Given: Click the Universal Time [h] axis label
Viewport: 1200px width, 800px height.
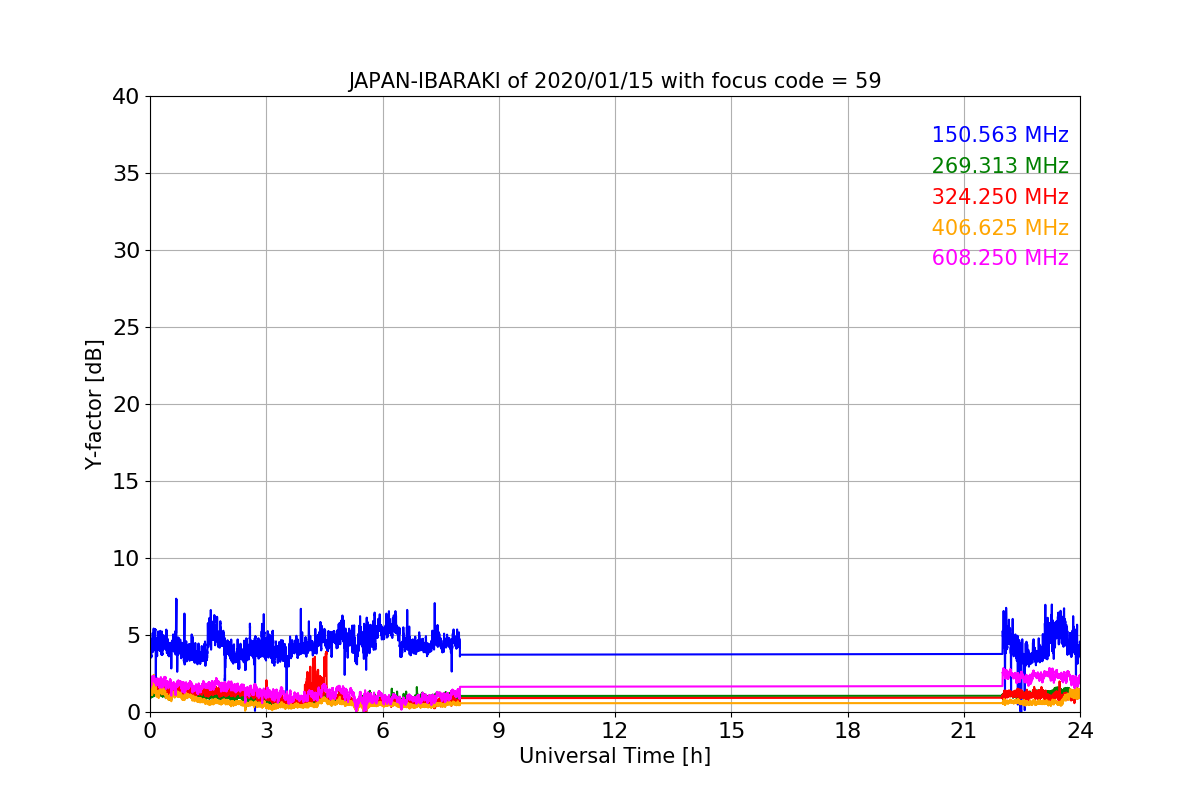Looking at the screenshot, I should [615, 756].
